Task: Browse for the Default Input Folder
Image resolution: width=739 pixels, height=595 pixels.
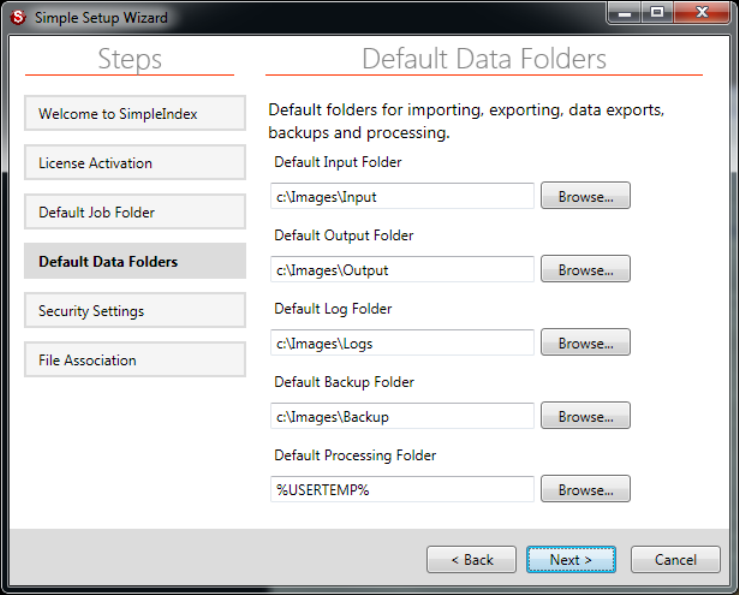Action: coord(585,197)
